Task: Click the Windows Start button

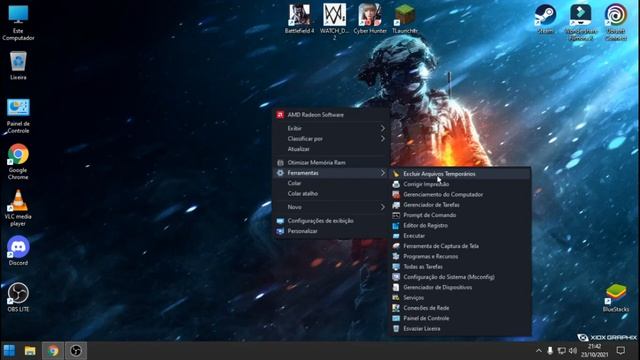Action: click(x=9, y=351)
